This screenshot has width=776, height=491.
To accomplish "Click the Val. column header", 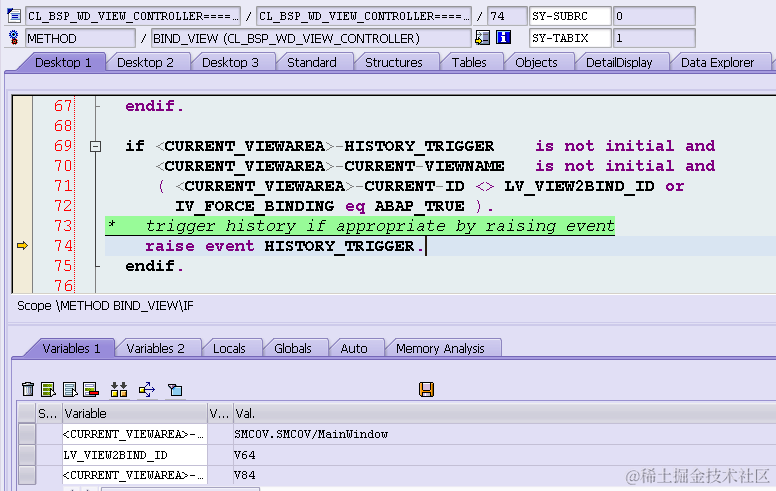I will tap(504, 413).
